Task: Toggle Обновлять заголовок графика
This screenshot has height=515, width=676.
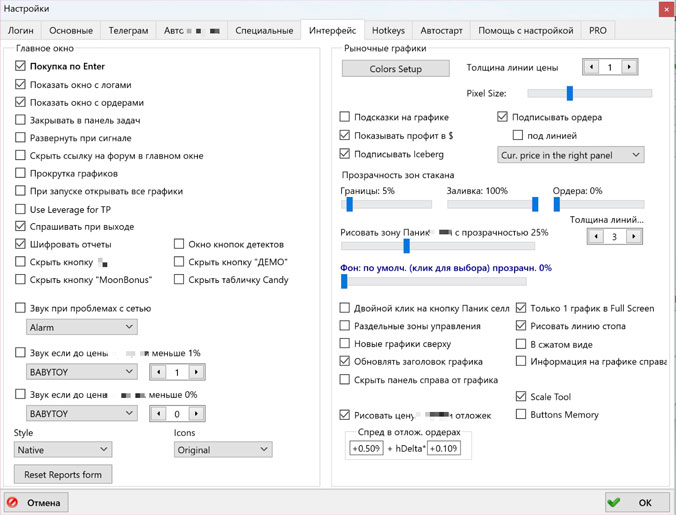Action: point(344,361)
